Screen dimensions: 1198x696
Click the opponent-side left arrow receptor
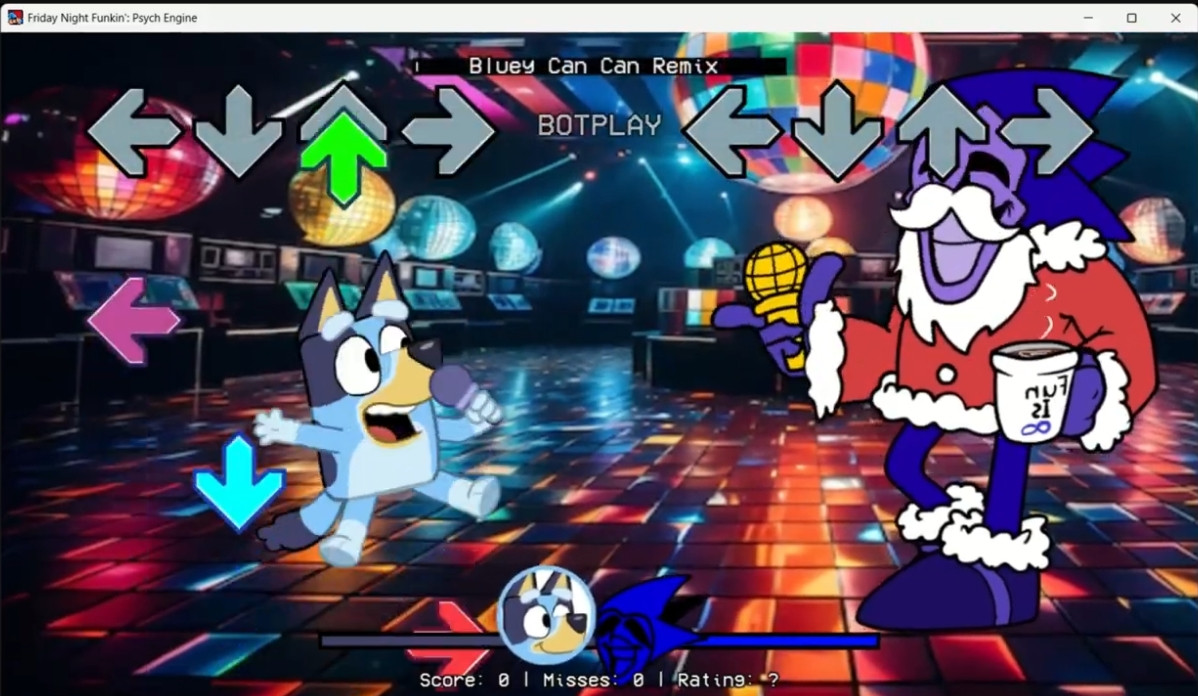[732, 132]
